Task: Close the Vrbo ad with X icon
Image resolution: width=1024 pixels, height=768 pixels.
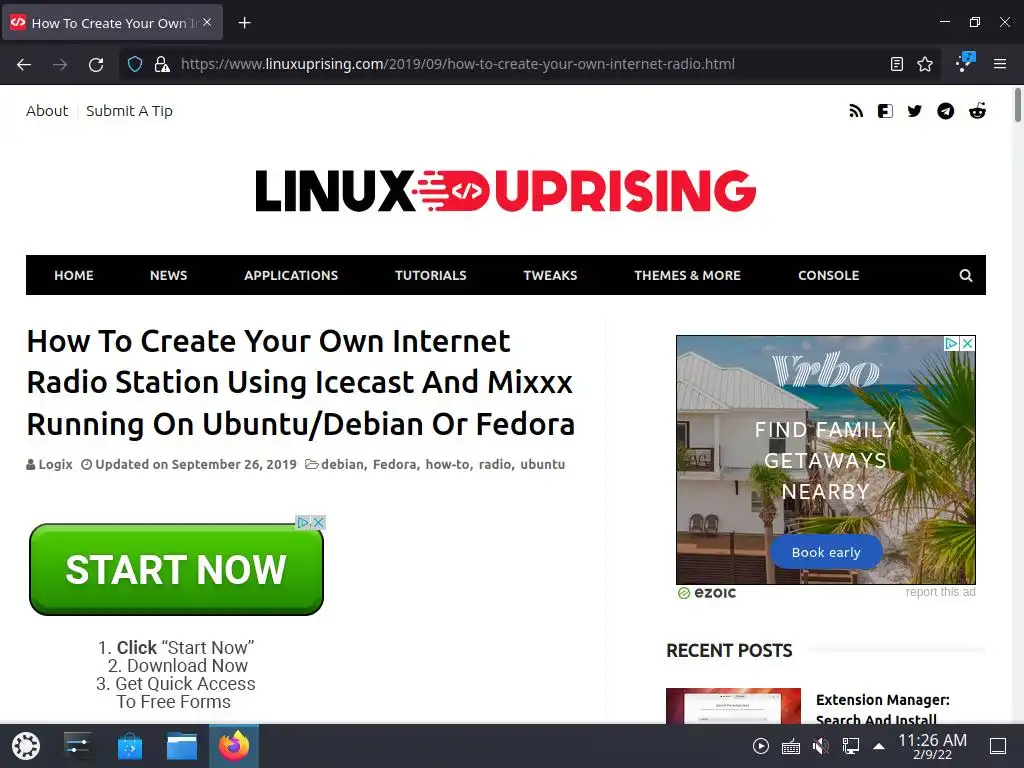Action: (x=968, y=344)
